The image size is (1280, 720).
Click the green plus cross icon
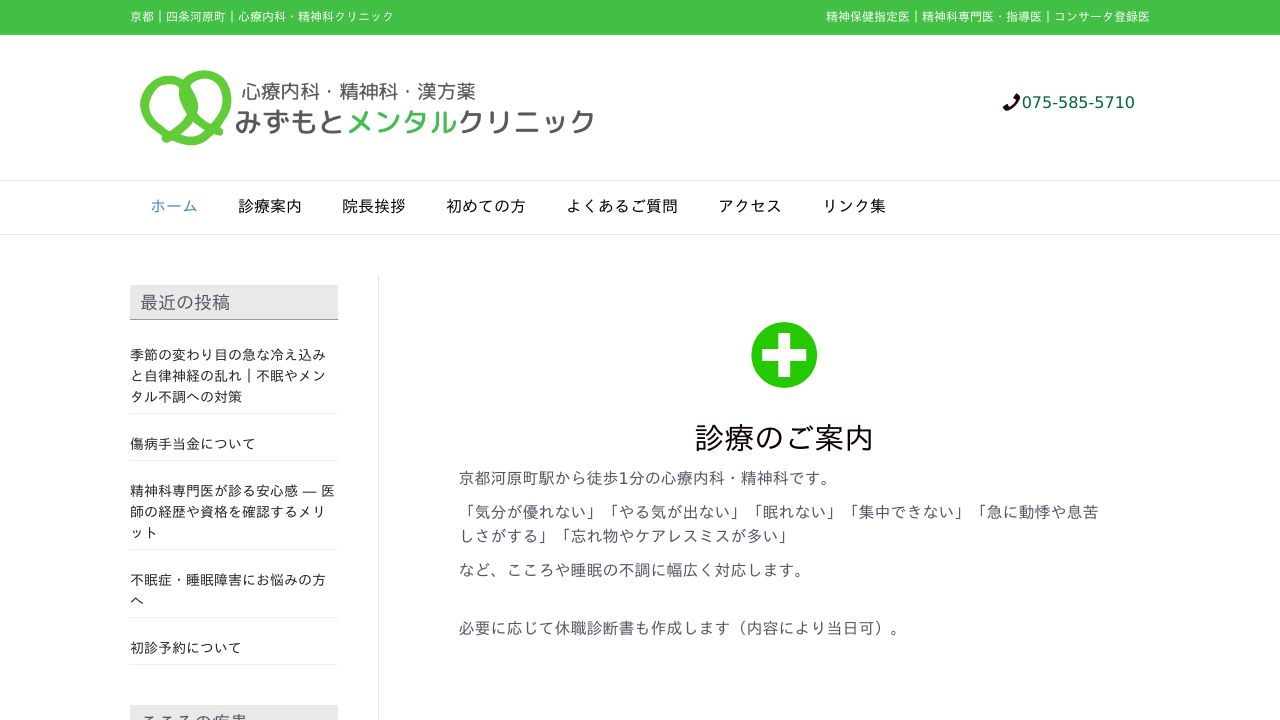click(x=784, y=355)
